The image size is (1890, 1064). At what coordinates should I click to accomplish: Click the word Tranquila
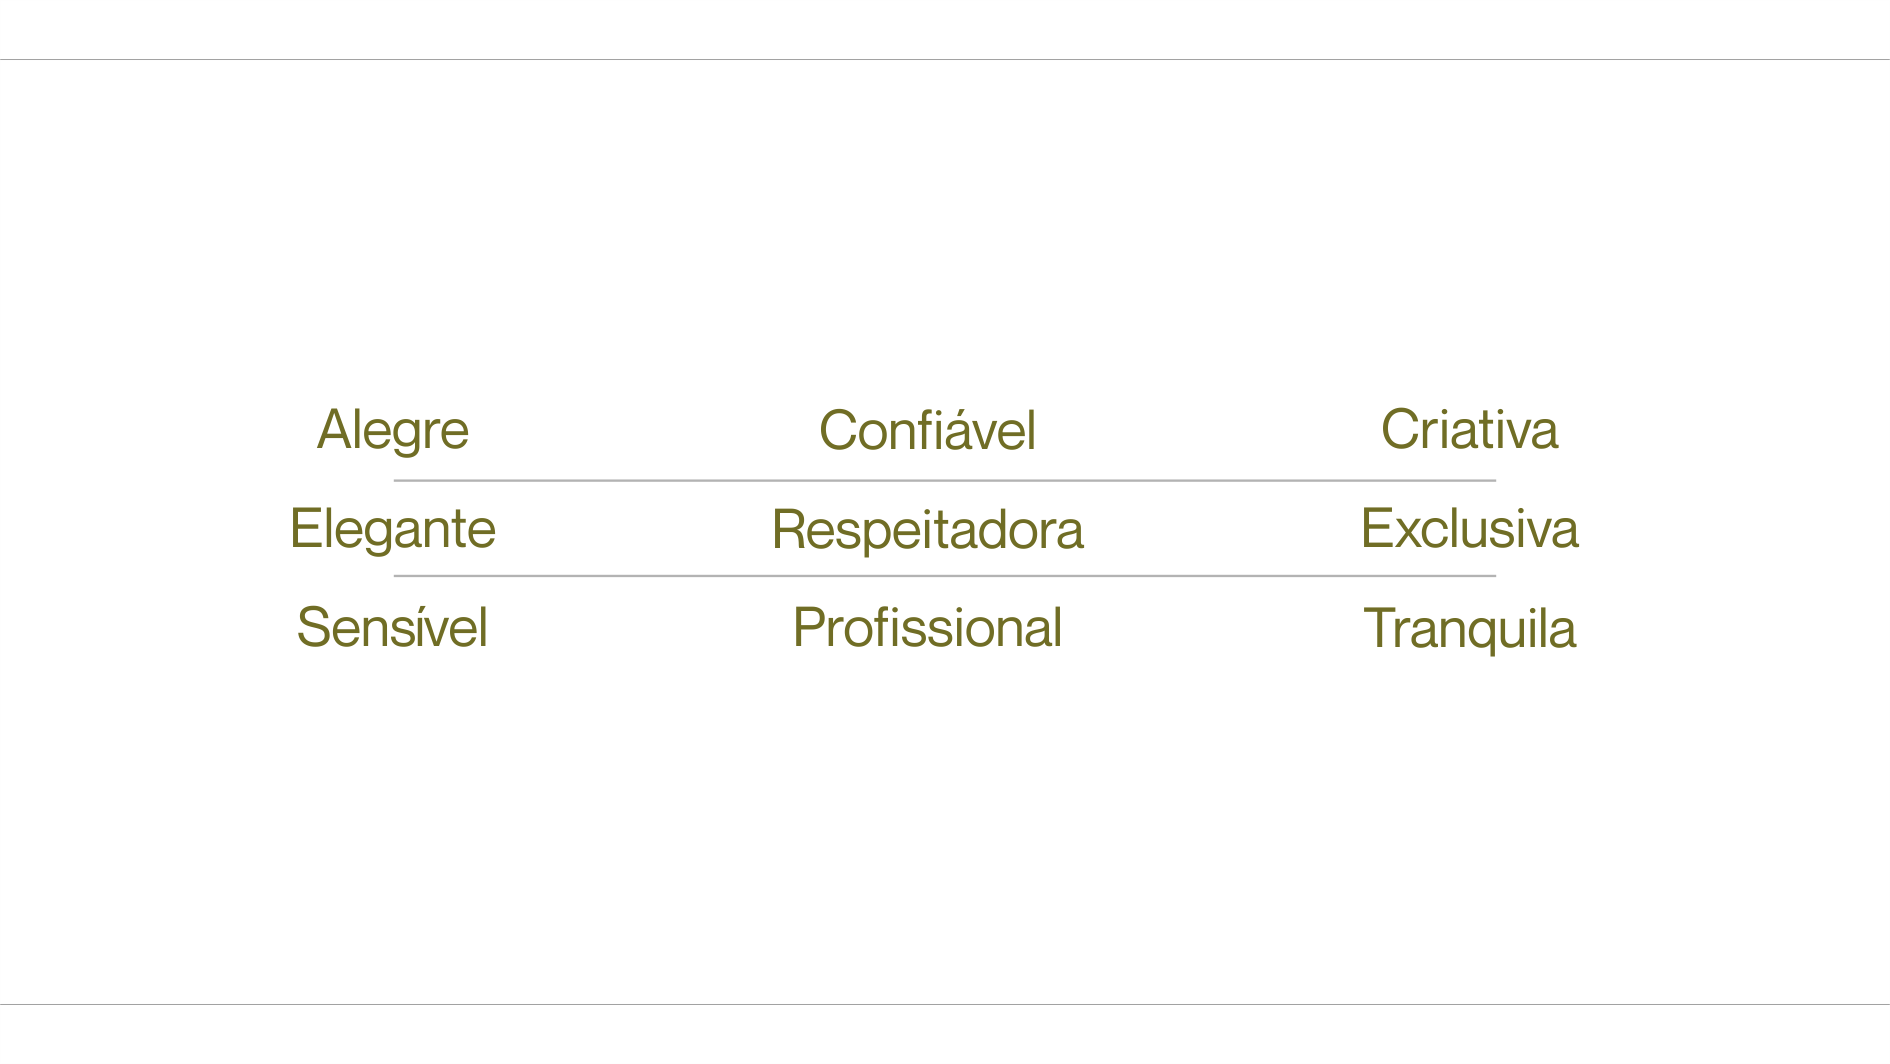click(1469, 629)
